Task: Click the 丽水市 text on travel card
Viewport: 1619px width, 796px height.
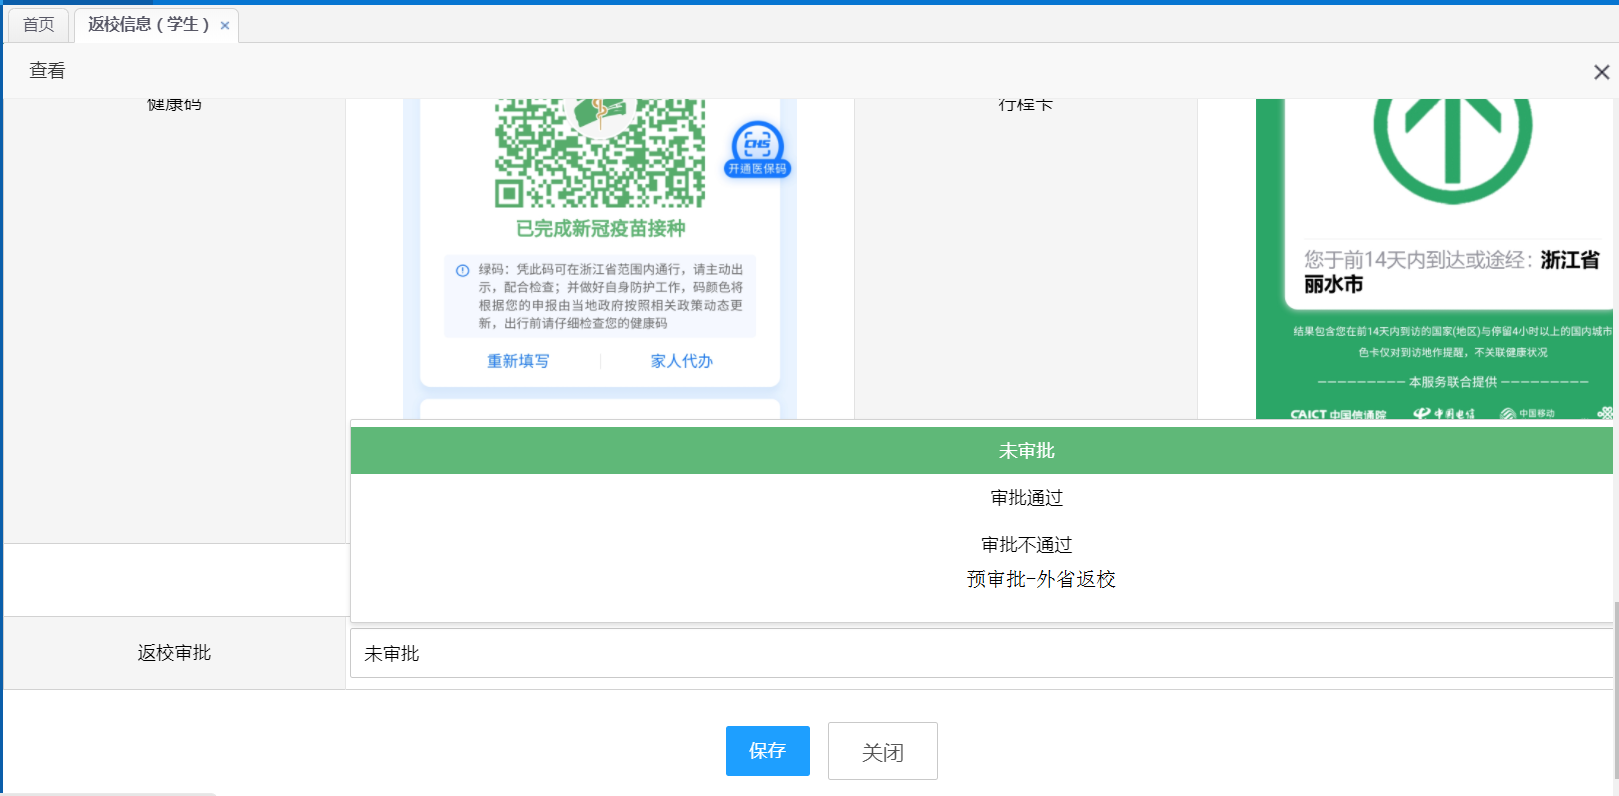Action: click(x=1333, y=285)
